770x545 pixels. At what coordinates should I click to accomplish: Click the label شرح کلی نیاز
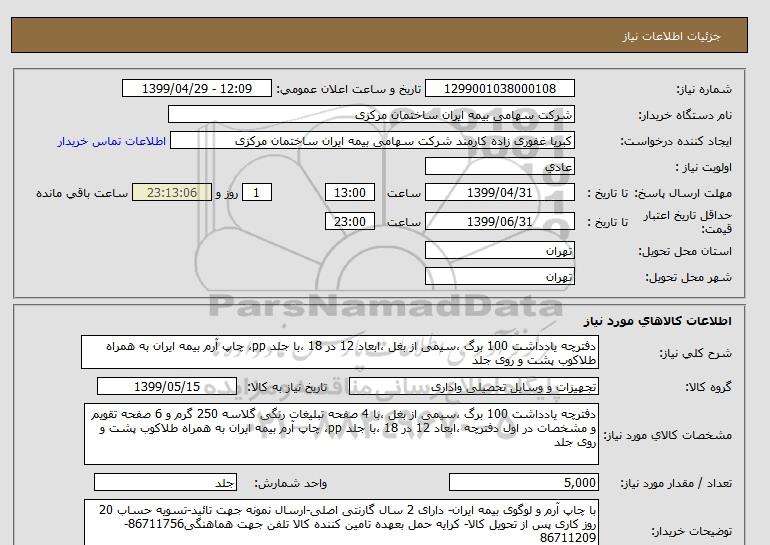695,353
